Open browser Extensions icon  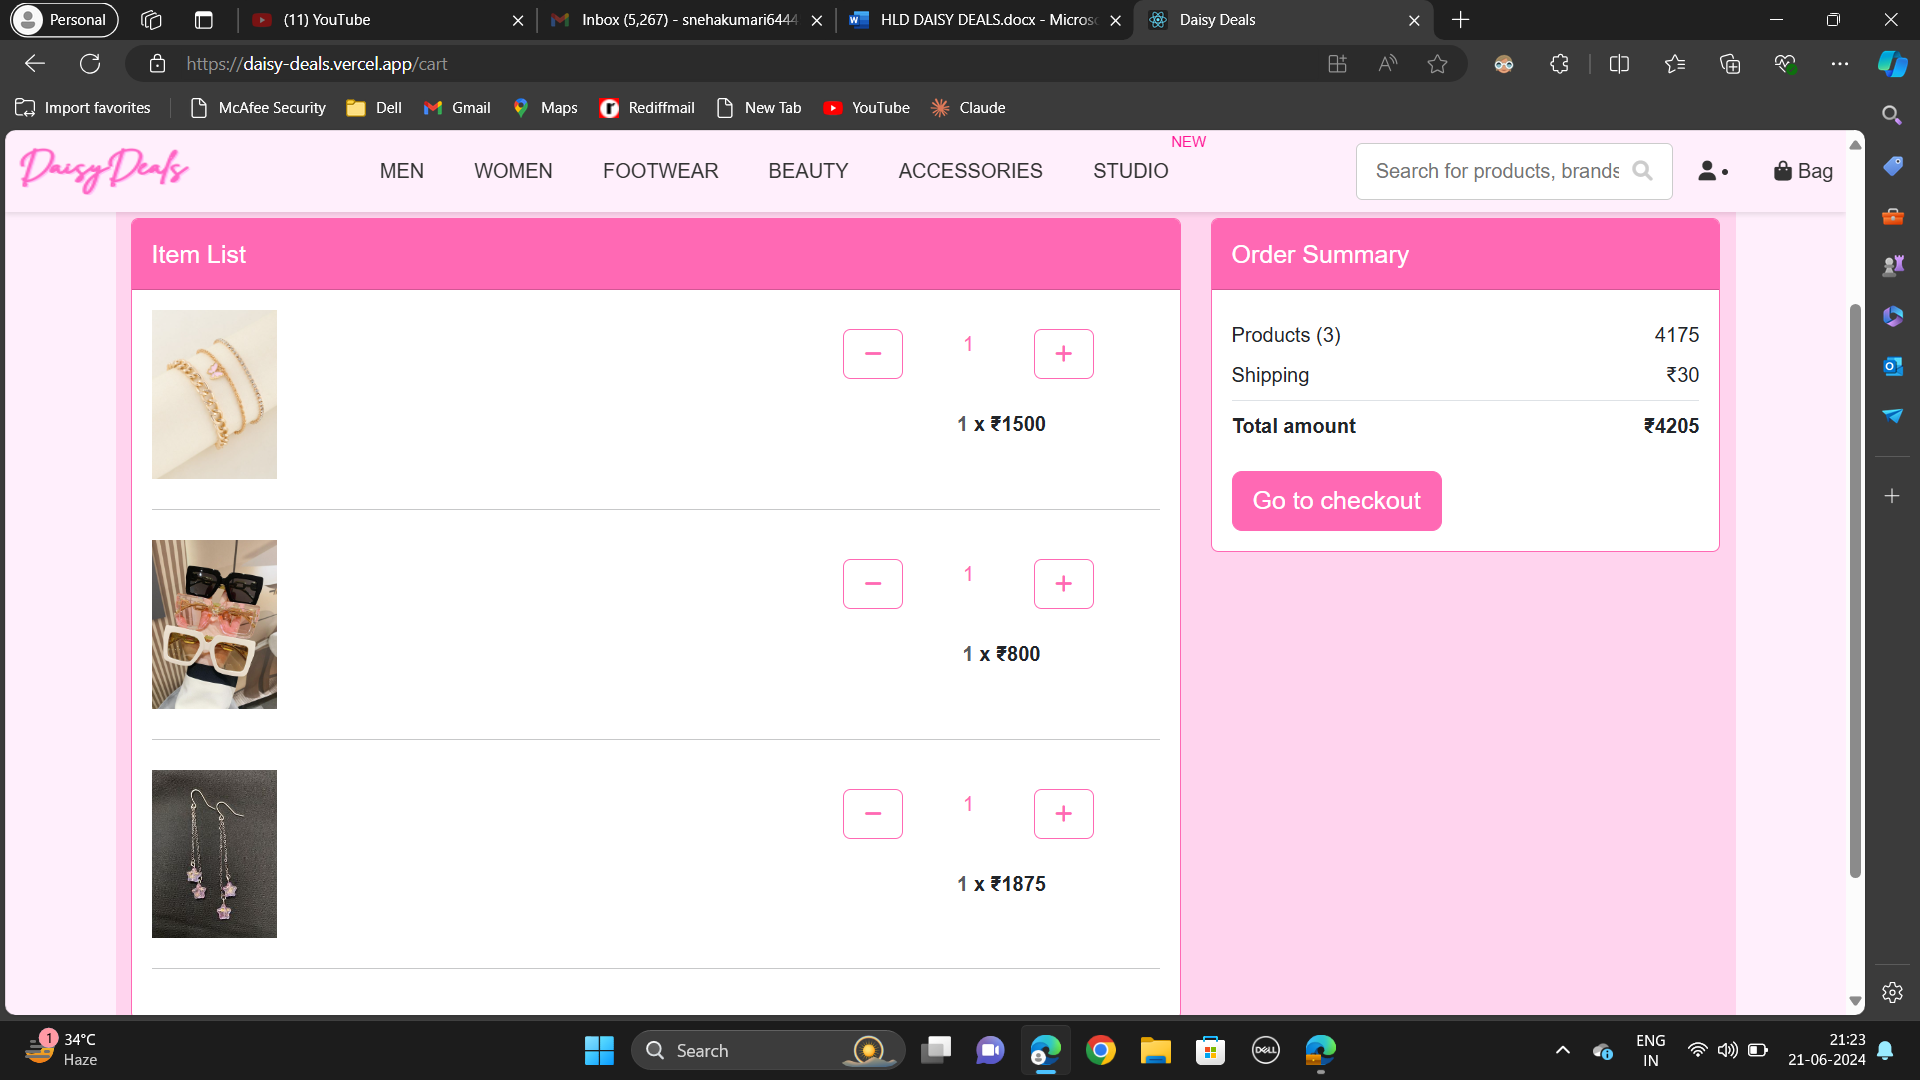pyautogui.click(x=1559, y=64)
